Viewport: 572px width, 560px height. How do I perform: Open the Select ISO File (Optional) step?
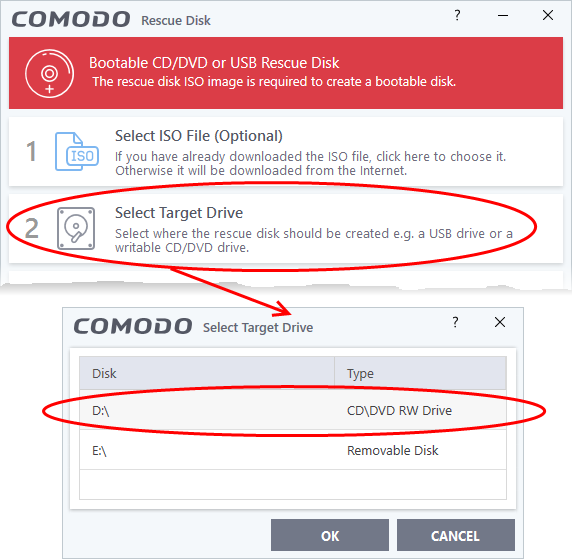[286, 151]
